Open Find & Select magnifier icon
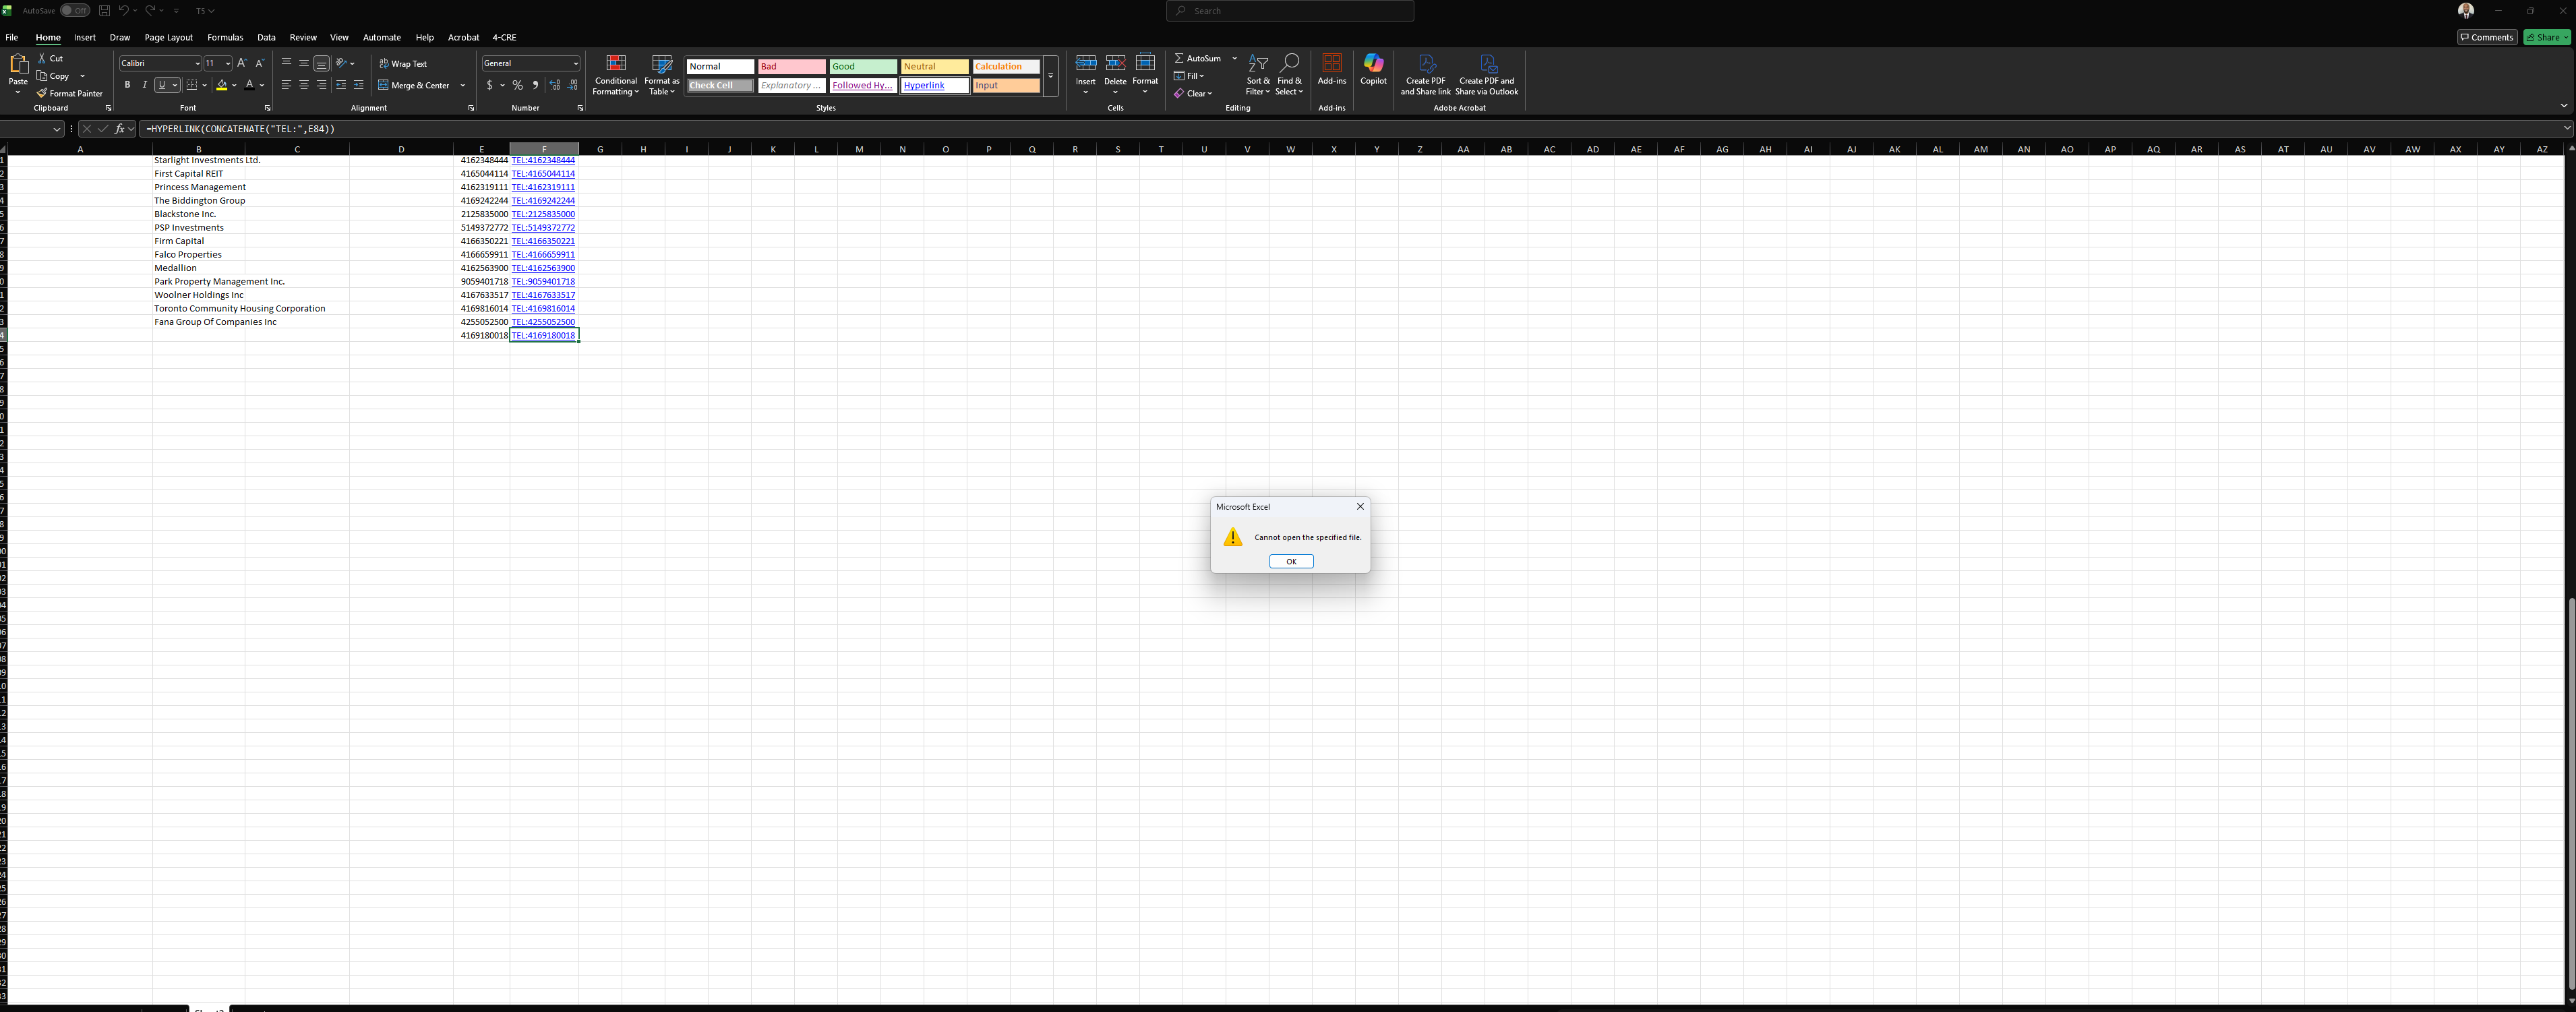This screenshot has width=2576, height=1012. click(1290, 63)
